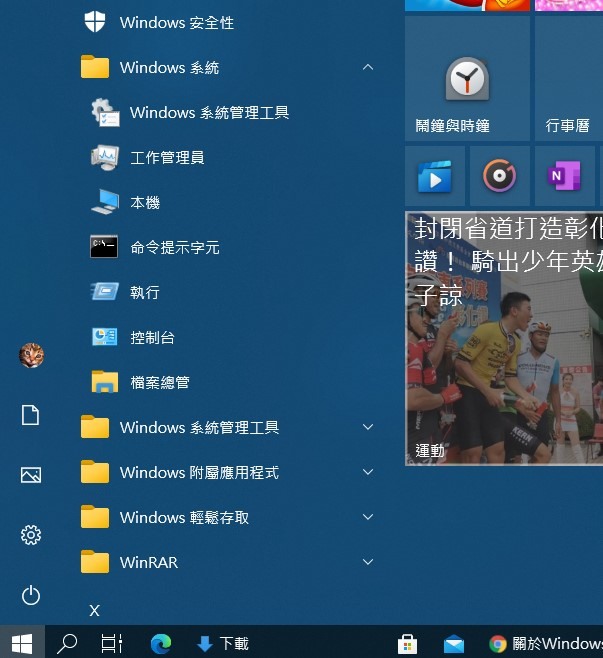
Task: Launch Windows 系統管理工具 gear shortcut
Action: (105, 112)
